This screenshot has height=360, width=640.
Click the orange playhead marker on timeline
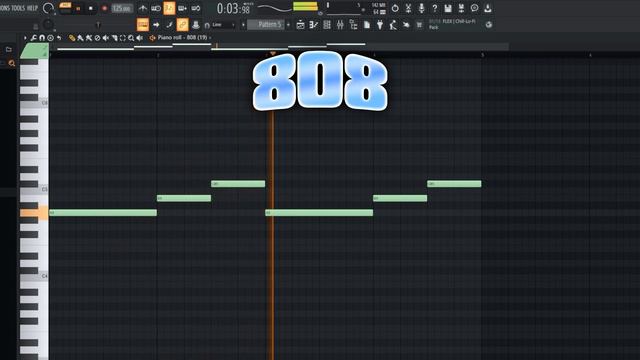click(273, 53)
